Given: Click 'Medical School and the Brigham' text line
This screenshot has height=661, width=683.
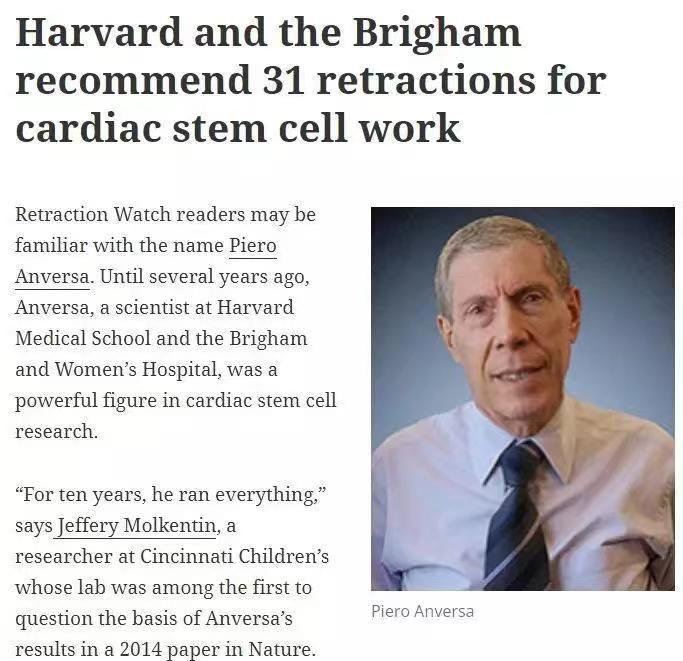Looking at the screenshot, I should (161, 338).
